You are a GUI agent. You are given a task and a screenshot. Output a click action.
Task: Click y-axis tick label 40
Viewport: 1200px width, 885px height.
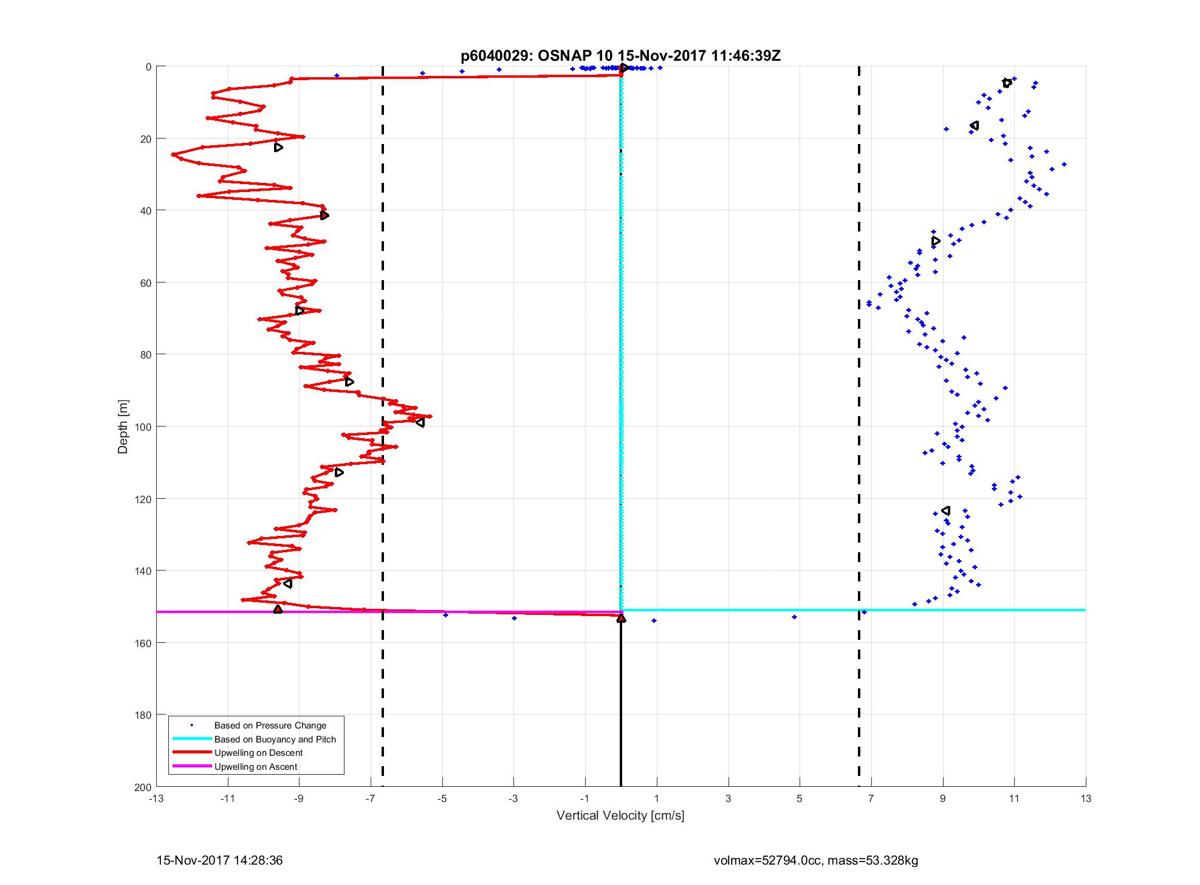[144, 211]
